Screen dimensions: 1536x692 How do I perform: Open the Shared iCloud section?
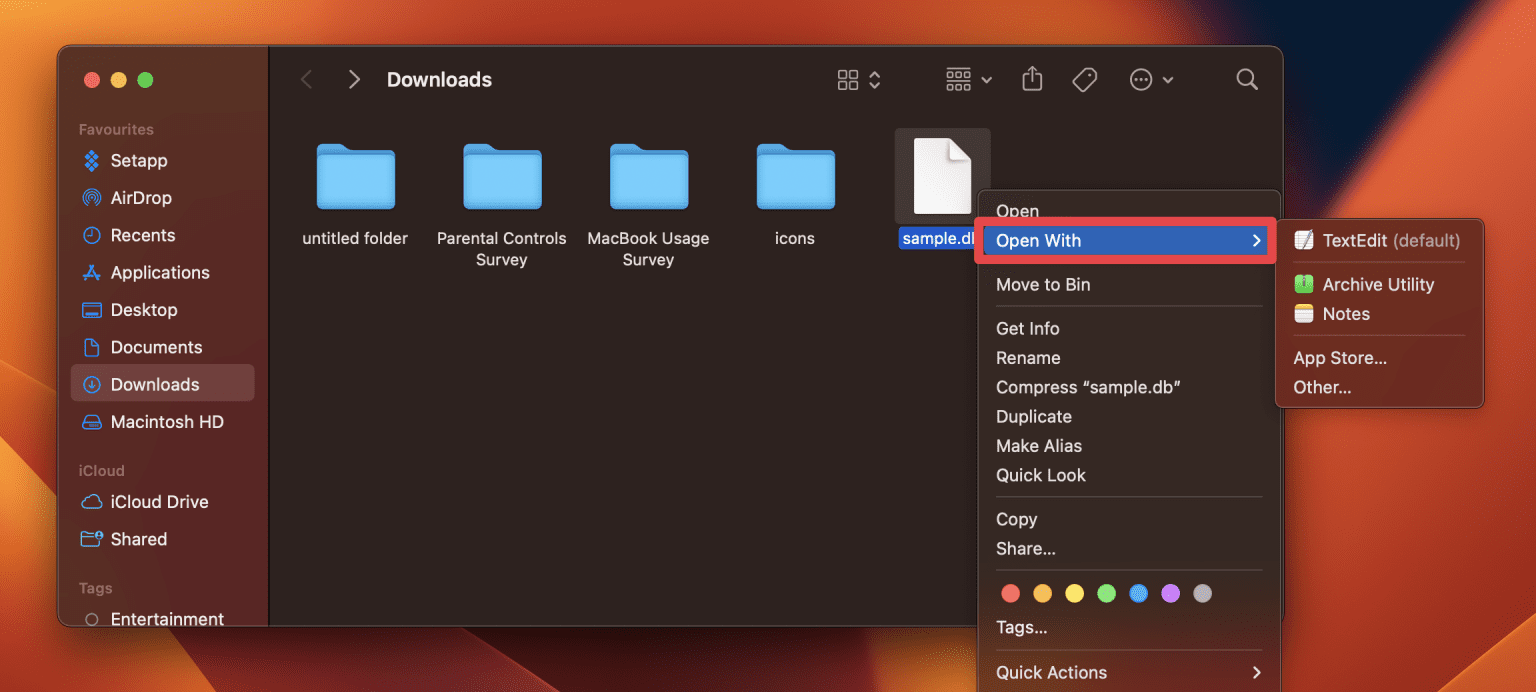tap(135, 539)
